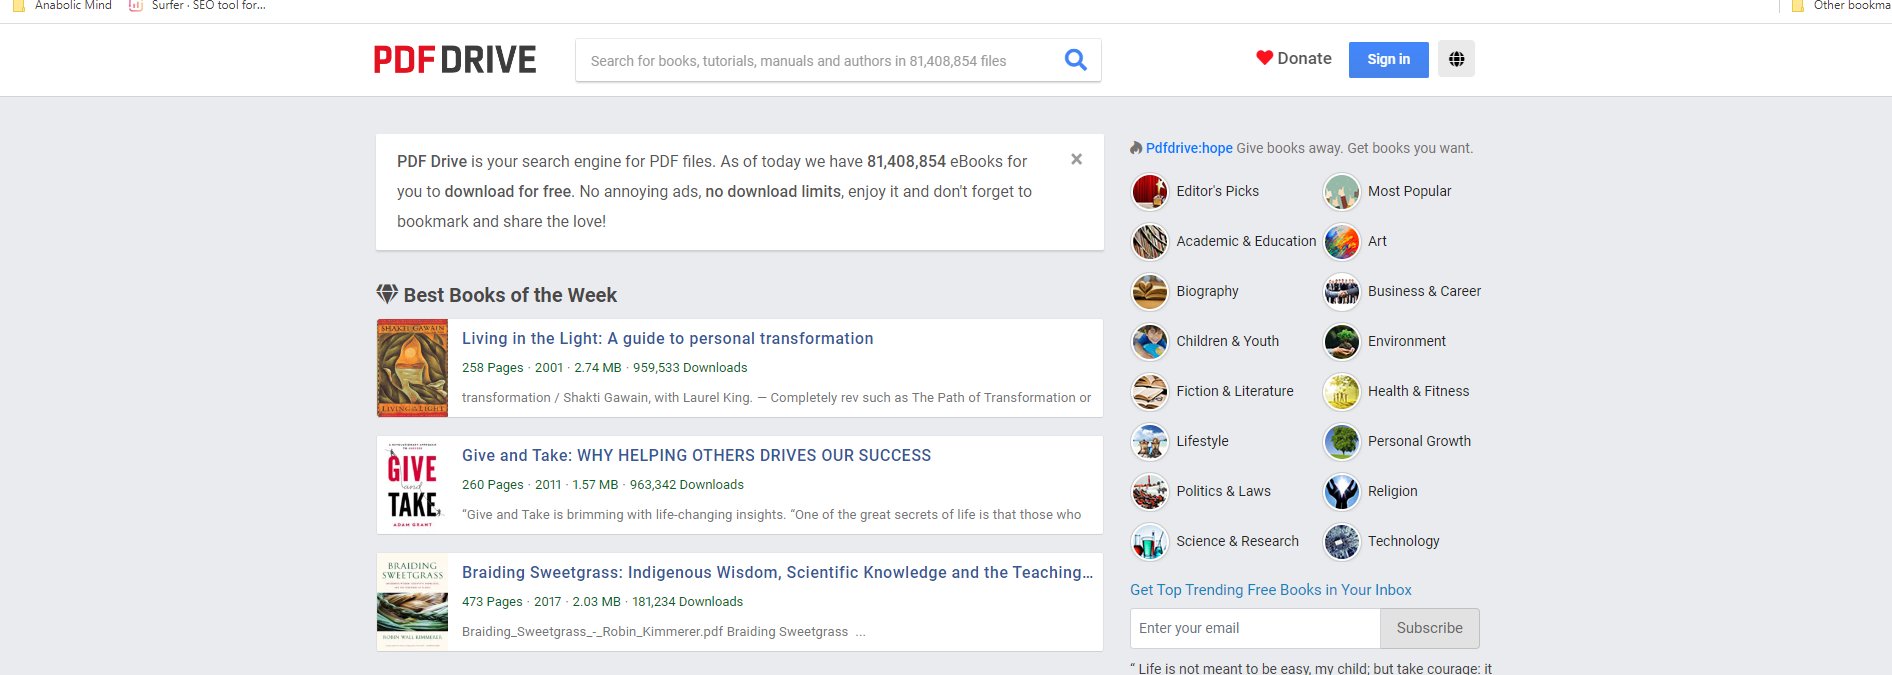Viewport: 1892px width, 675px height.
Task: Click the Most Popular category icon
Action: [x=1342, y=191]
